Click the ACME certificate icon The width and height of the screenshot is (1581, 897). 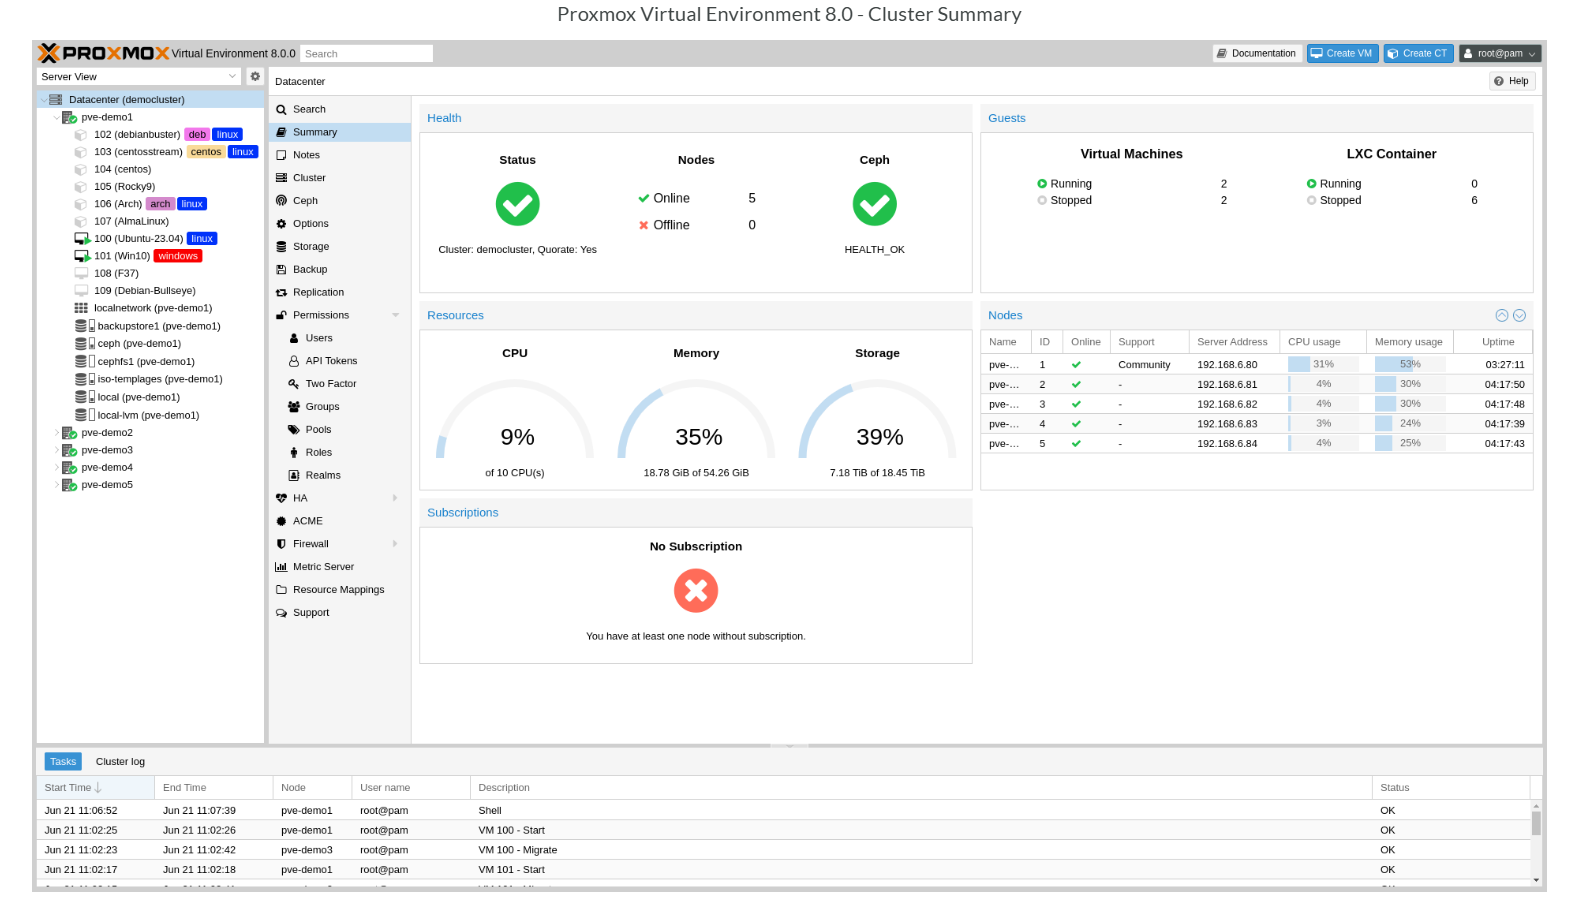pyautogui.click(x=281, y=521)
